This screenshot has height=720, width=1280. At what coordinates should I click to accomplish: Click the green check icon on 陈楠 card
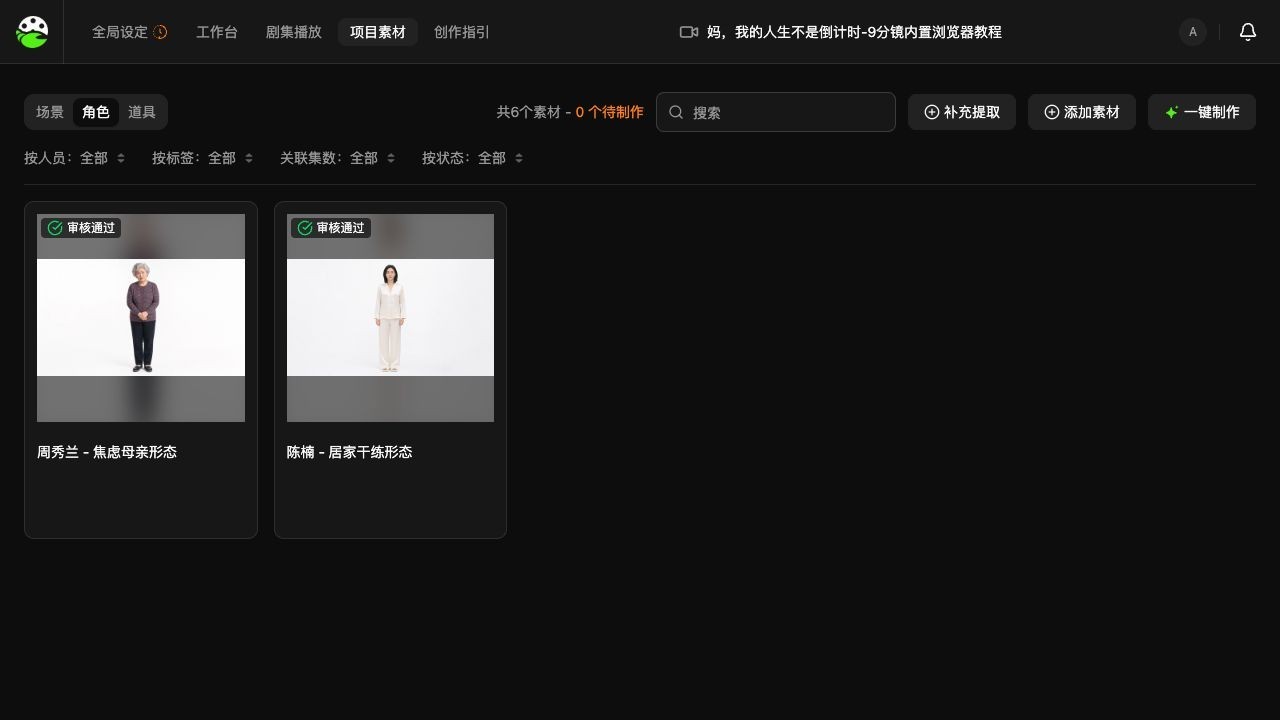305,228
